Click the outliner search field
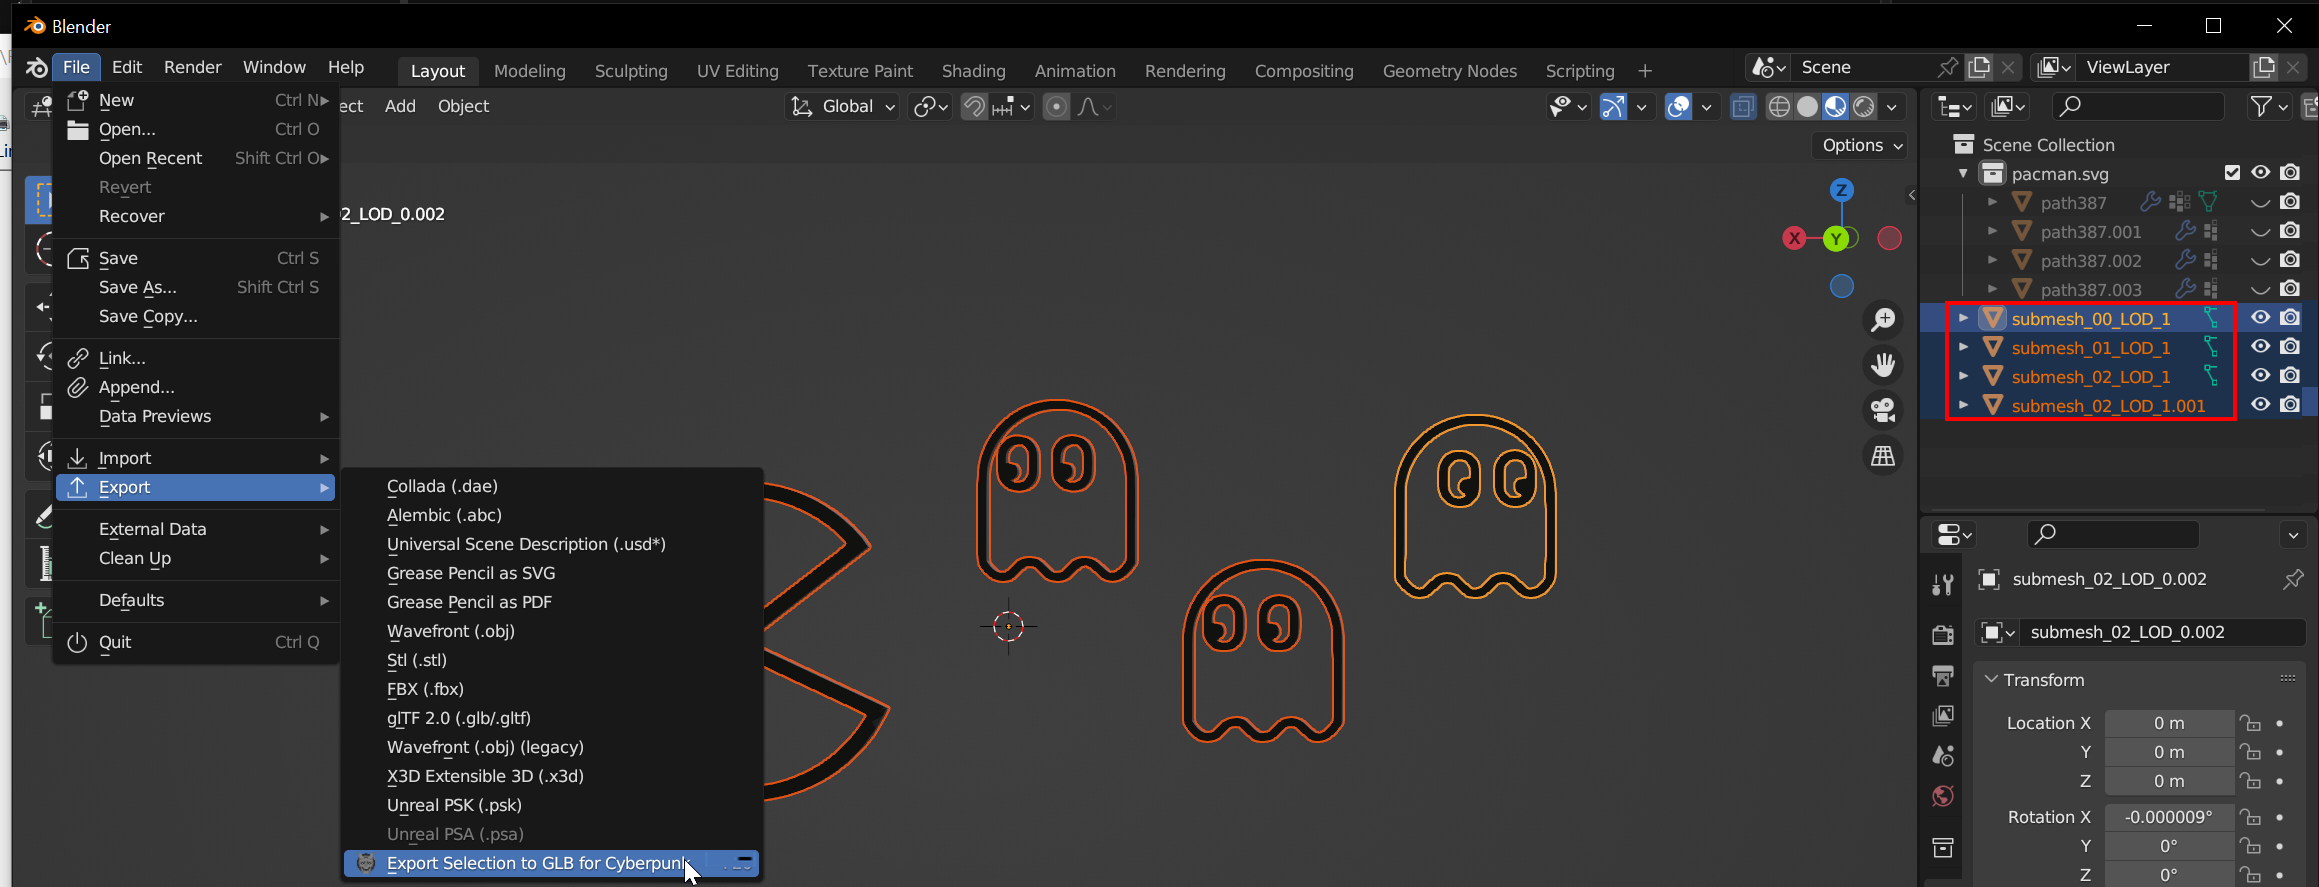 (x=2138, y=106)
